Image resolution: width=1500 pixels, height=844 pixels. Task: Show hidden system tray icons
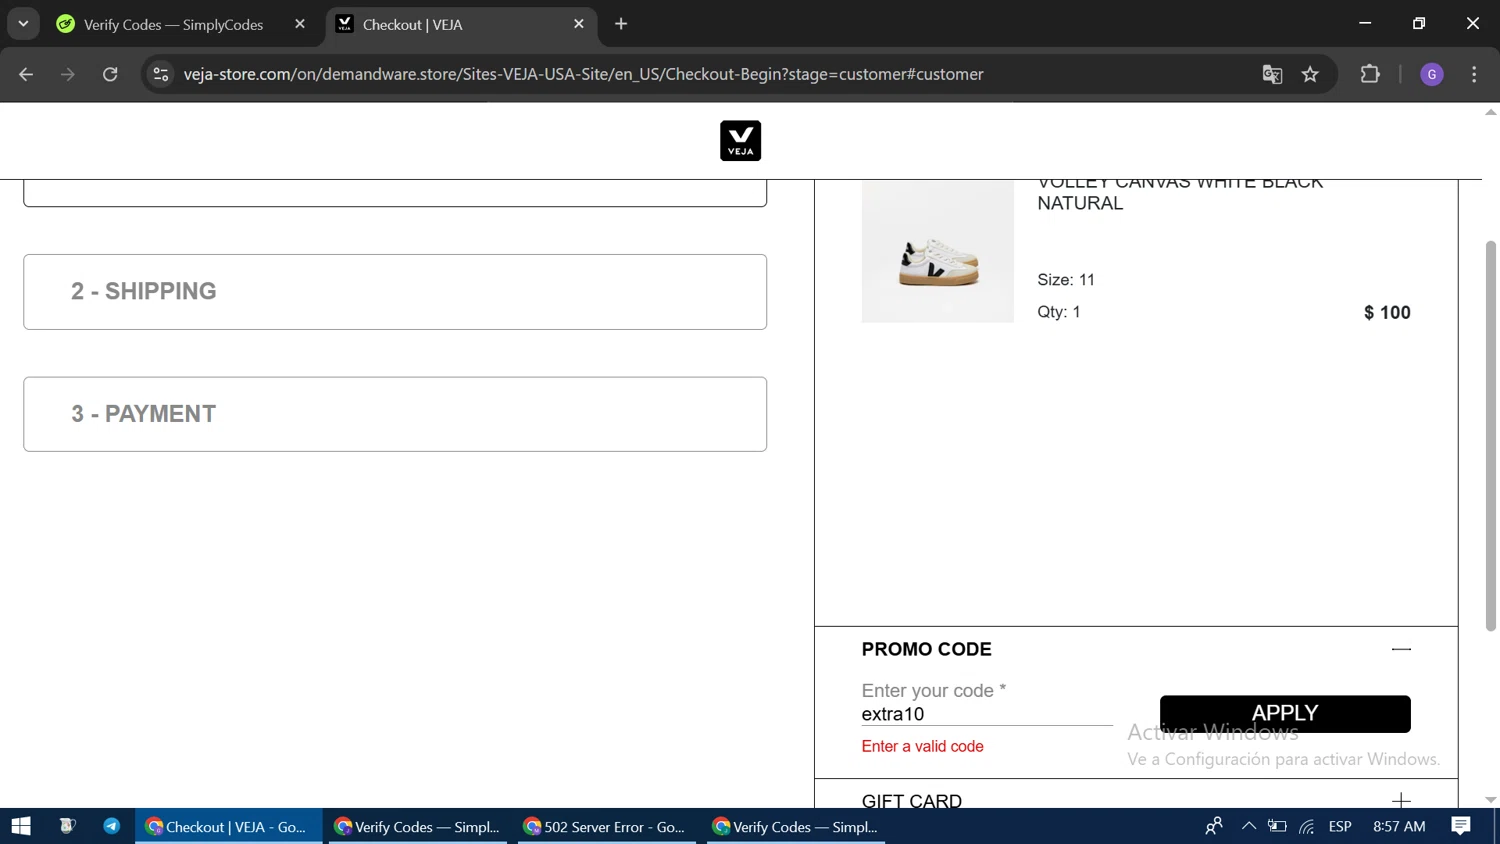[x=1248, y=826]
